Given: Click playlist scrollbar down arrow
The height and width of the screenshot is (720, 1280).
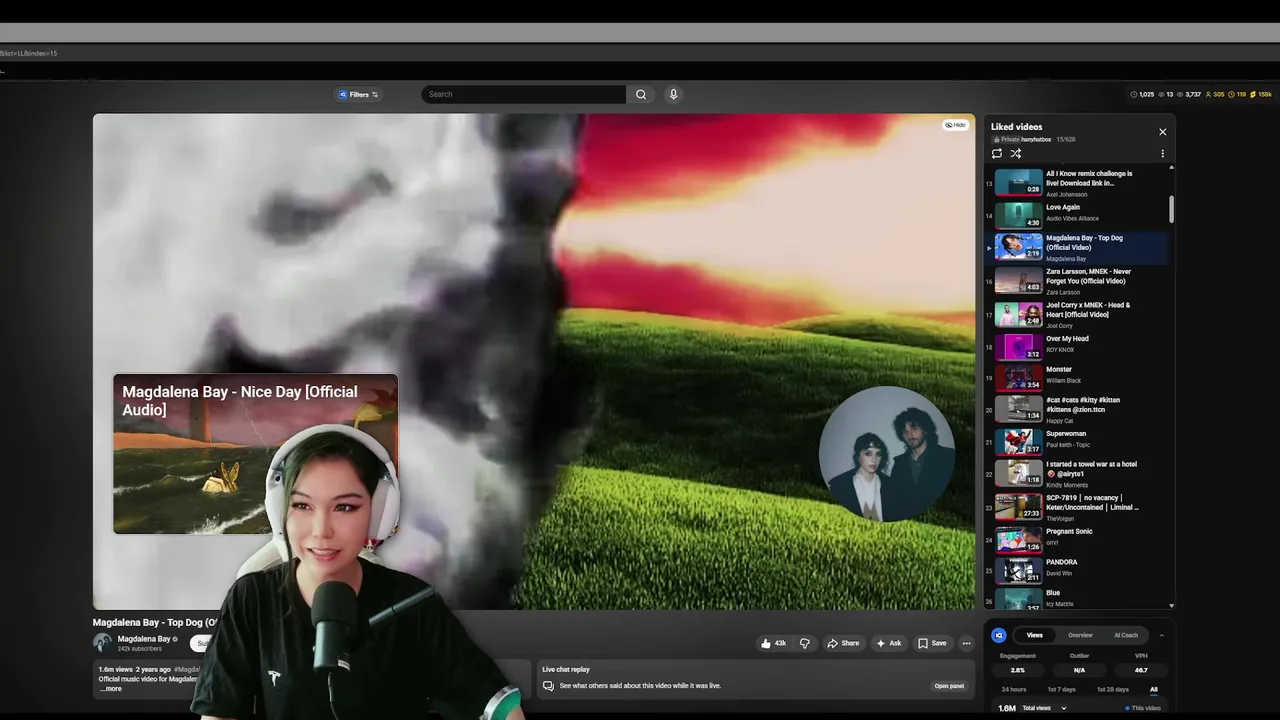Looking at the screenshot, I should (1171, 605).
